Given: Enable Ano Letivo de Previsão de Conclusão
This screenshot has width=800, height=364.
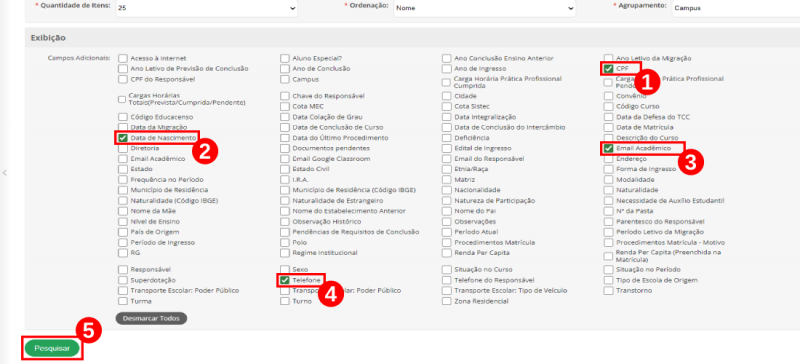Looking at the screenshot, I should tap(122, 68).
